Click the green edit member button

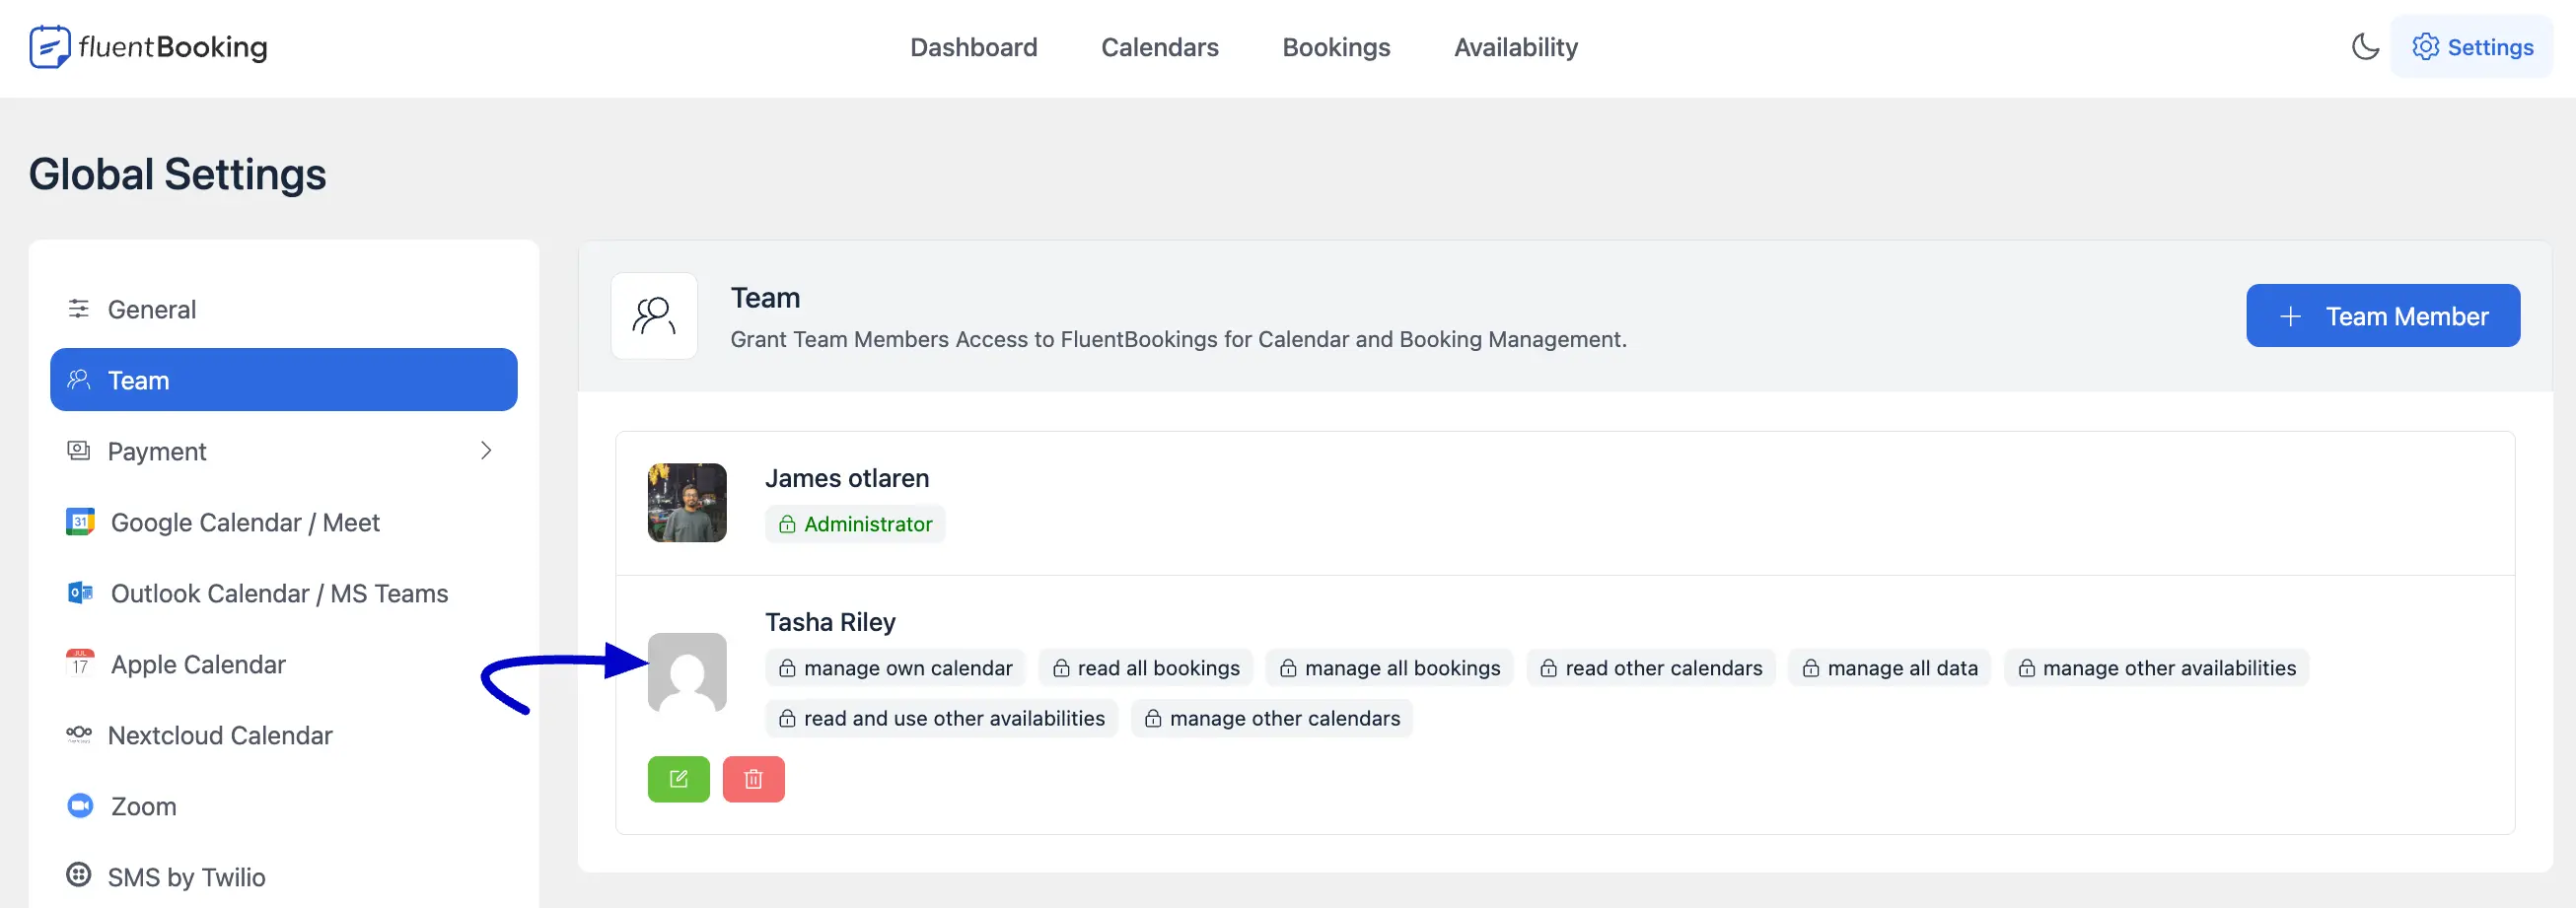tap(678, 779)
